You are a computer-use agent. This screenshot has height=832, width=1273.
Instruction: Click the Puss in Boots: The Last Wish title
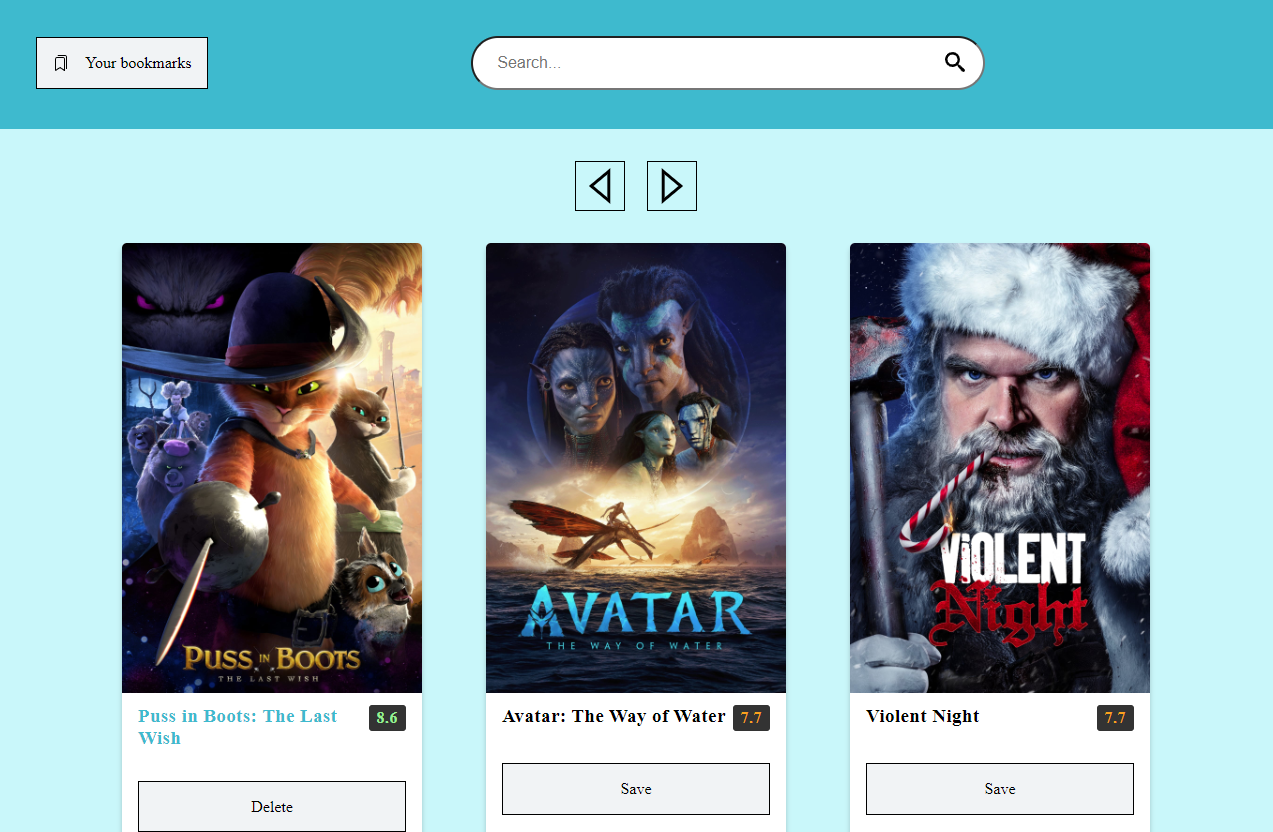tap(238, 727)
